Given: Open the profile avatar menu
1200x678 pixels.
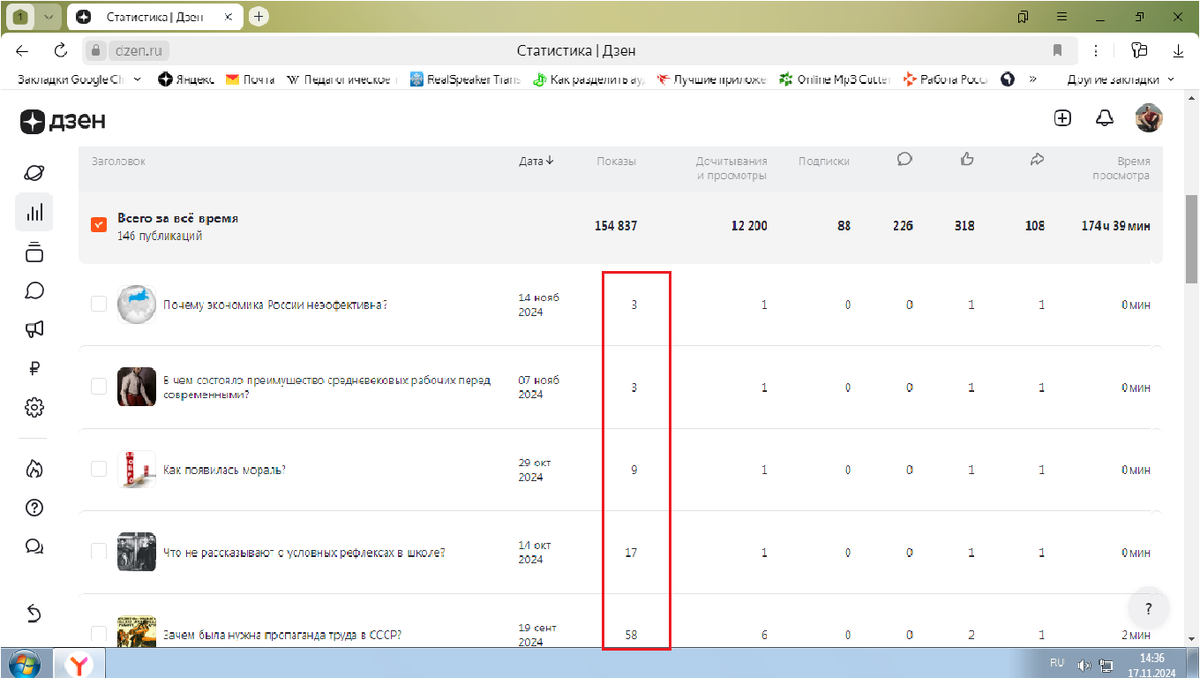Looking at the screenshot, I should pyautogui.click(x=1148, y=118).
